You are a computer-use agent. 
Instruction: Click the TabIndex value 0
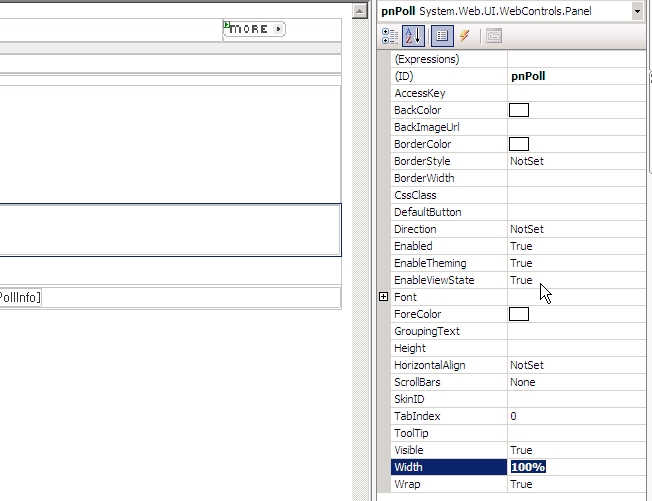coord(513,417)
